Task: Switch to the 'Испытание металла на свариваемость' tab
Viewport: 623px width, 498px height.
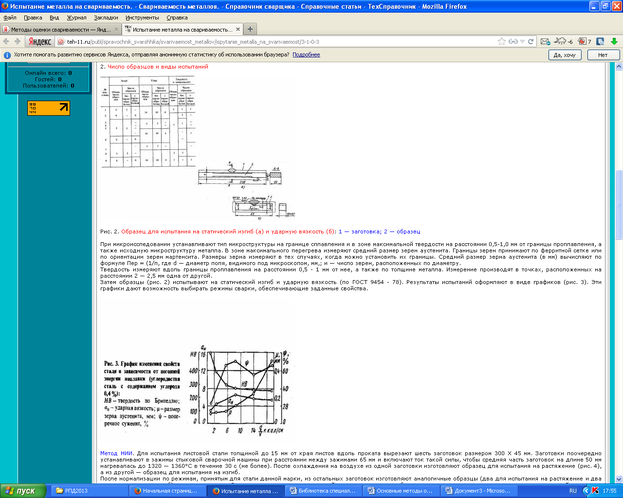Action: click(182, 29)
